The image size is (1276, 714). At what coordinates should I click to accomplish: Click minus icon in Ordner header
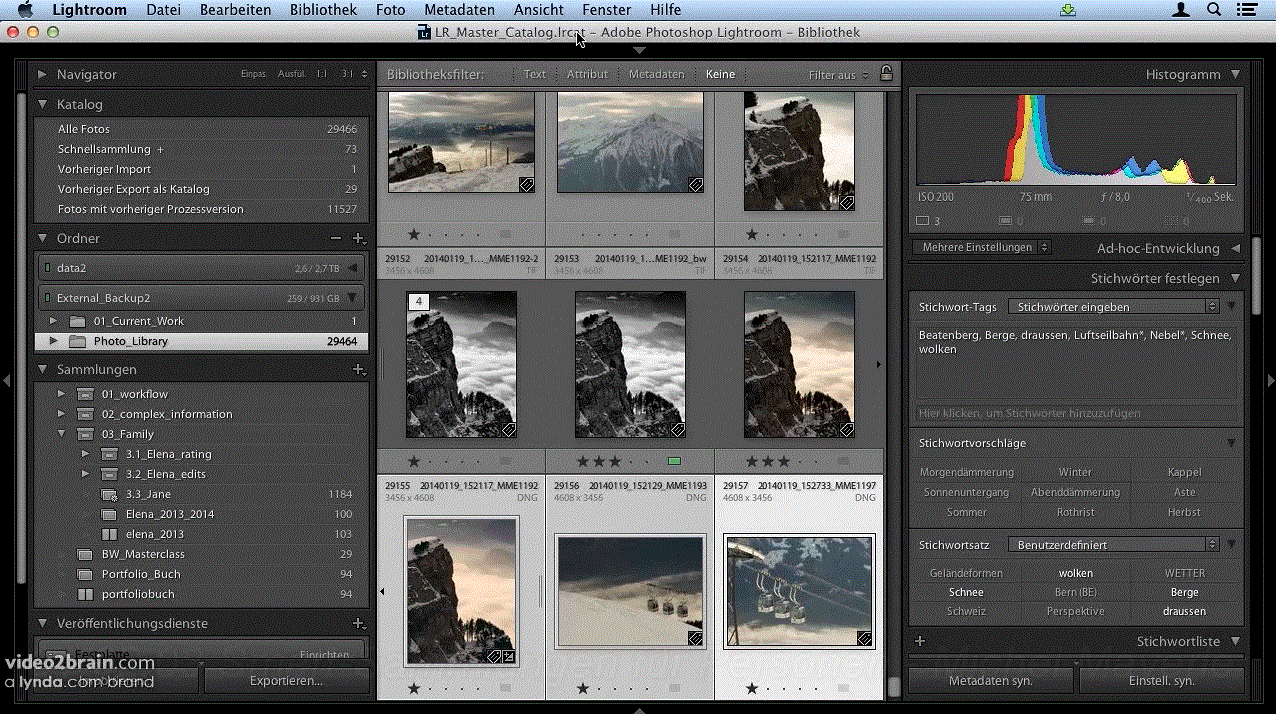[x=336, y=239]
